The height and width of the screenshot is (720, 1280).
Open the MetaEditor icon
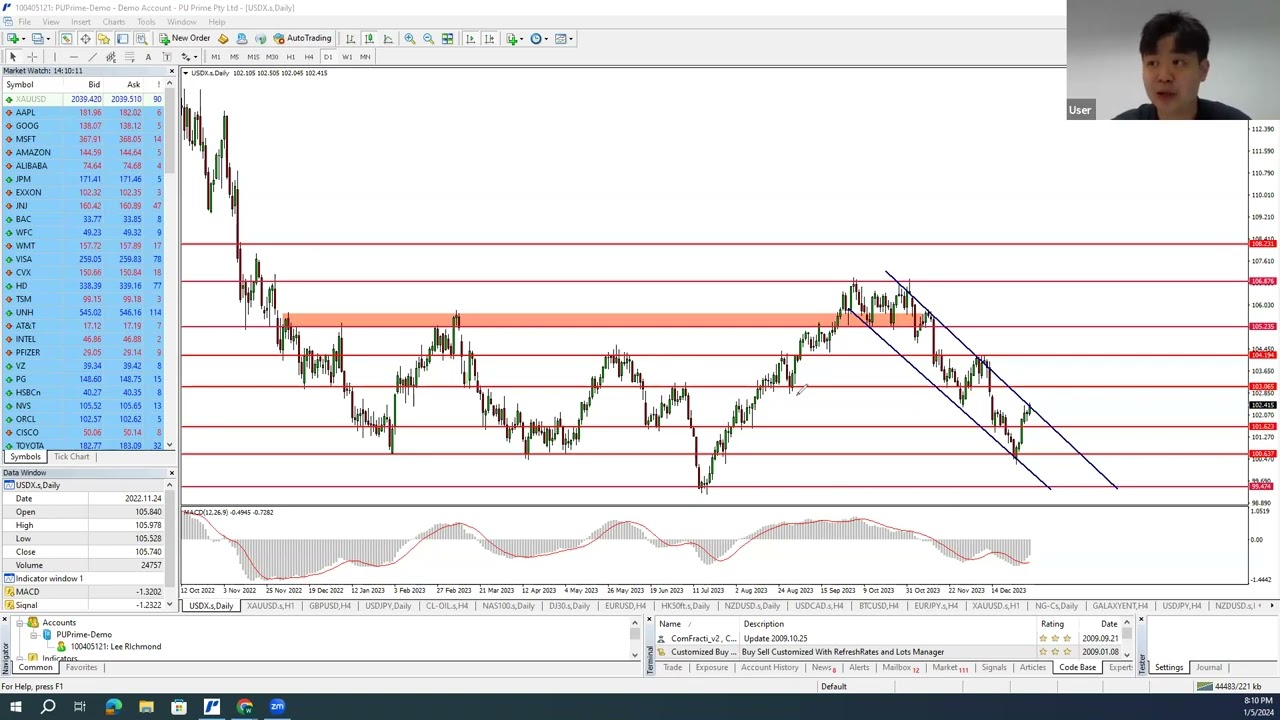(x=223, y=38)
